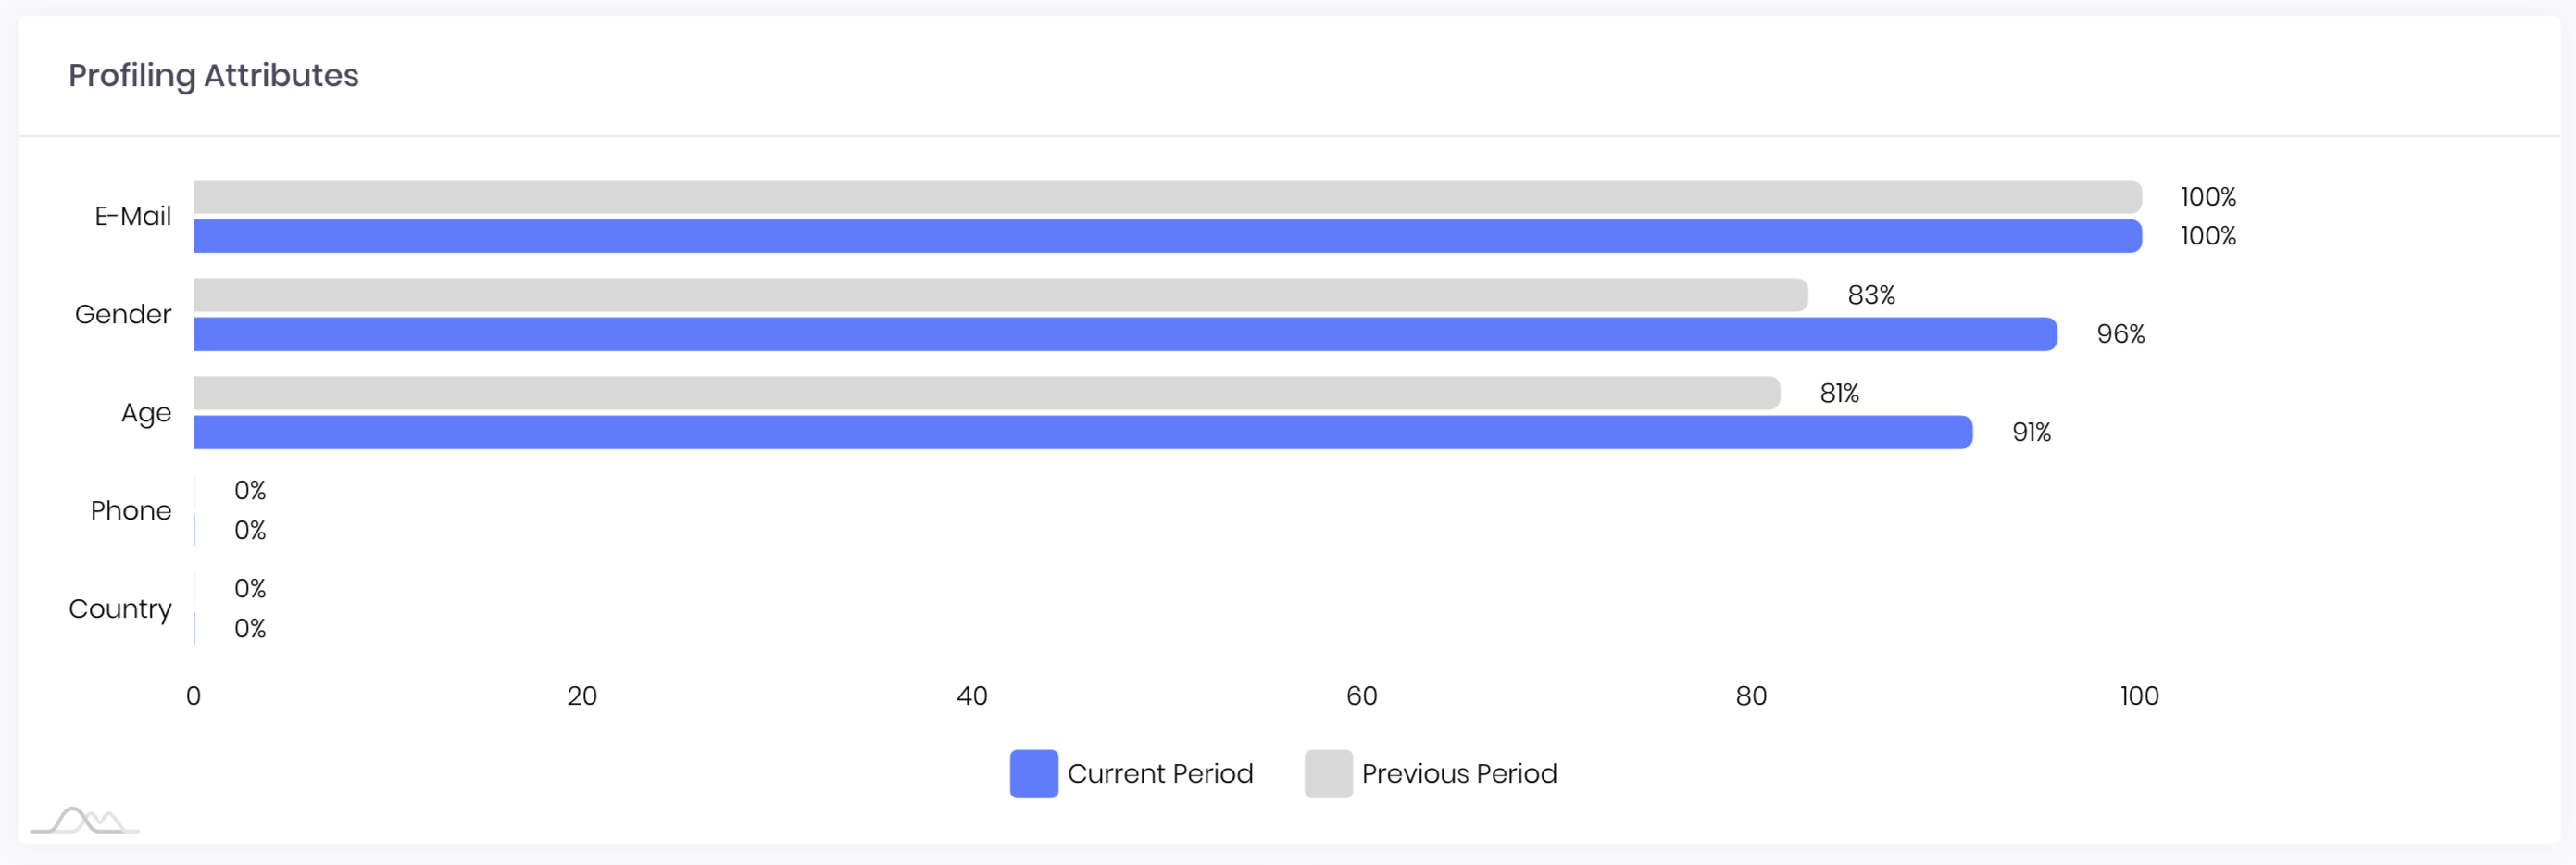Select the E-Mail previous period gray bar
Image resolution: width=2576 pixels, height=865 pixels.
tap(1167, 197)
